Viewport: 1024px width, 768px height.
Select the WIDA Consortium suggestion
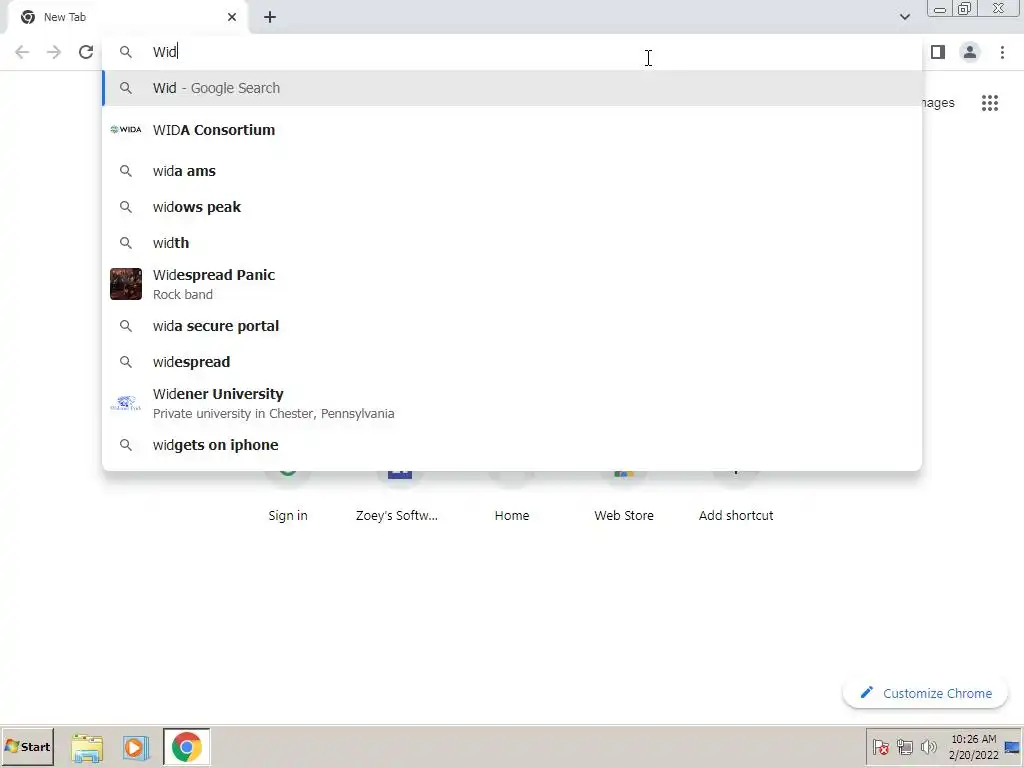pyautogui.click(x=512, y=130)
